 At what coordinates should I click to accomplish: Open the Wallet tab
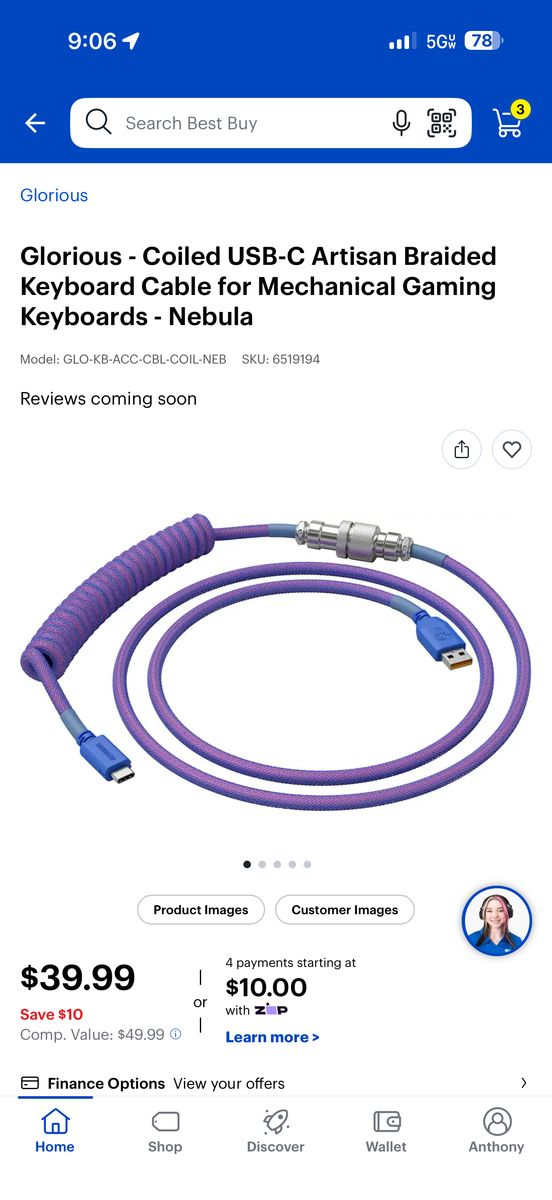click(x=386, y=1131)
